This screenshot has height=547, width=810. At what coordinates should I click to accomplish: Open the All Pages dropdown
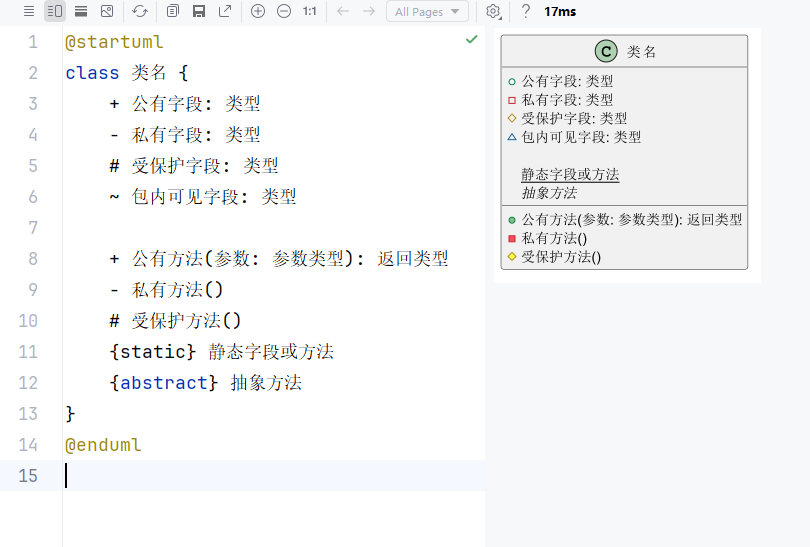pyautogui.click(x=427, y=11)
